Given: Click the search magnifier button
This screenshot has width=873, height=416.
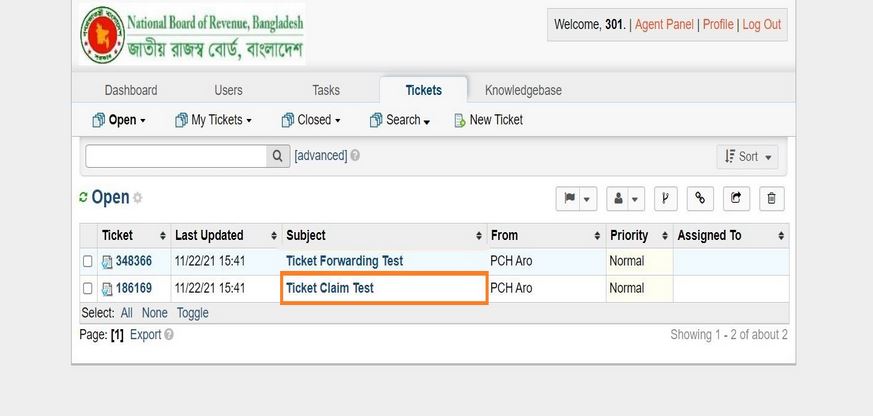Looking at the screenshot, I should [278, 156].
